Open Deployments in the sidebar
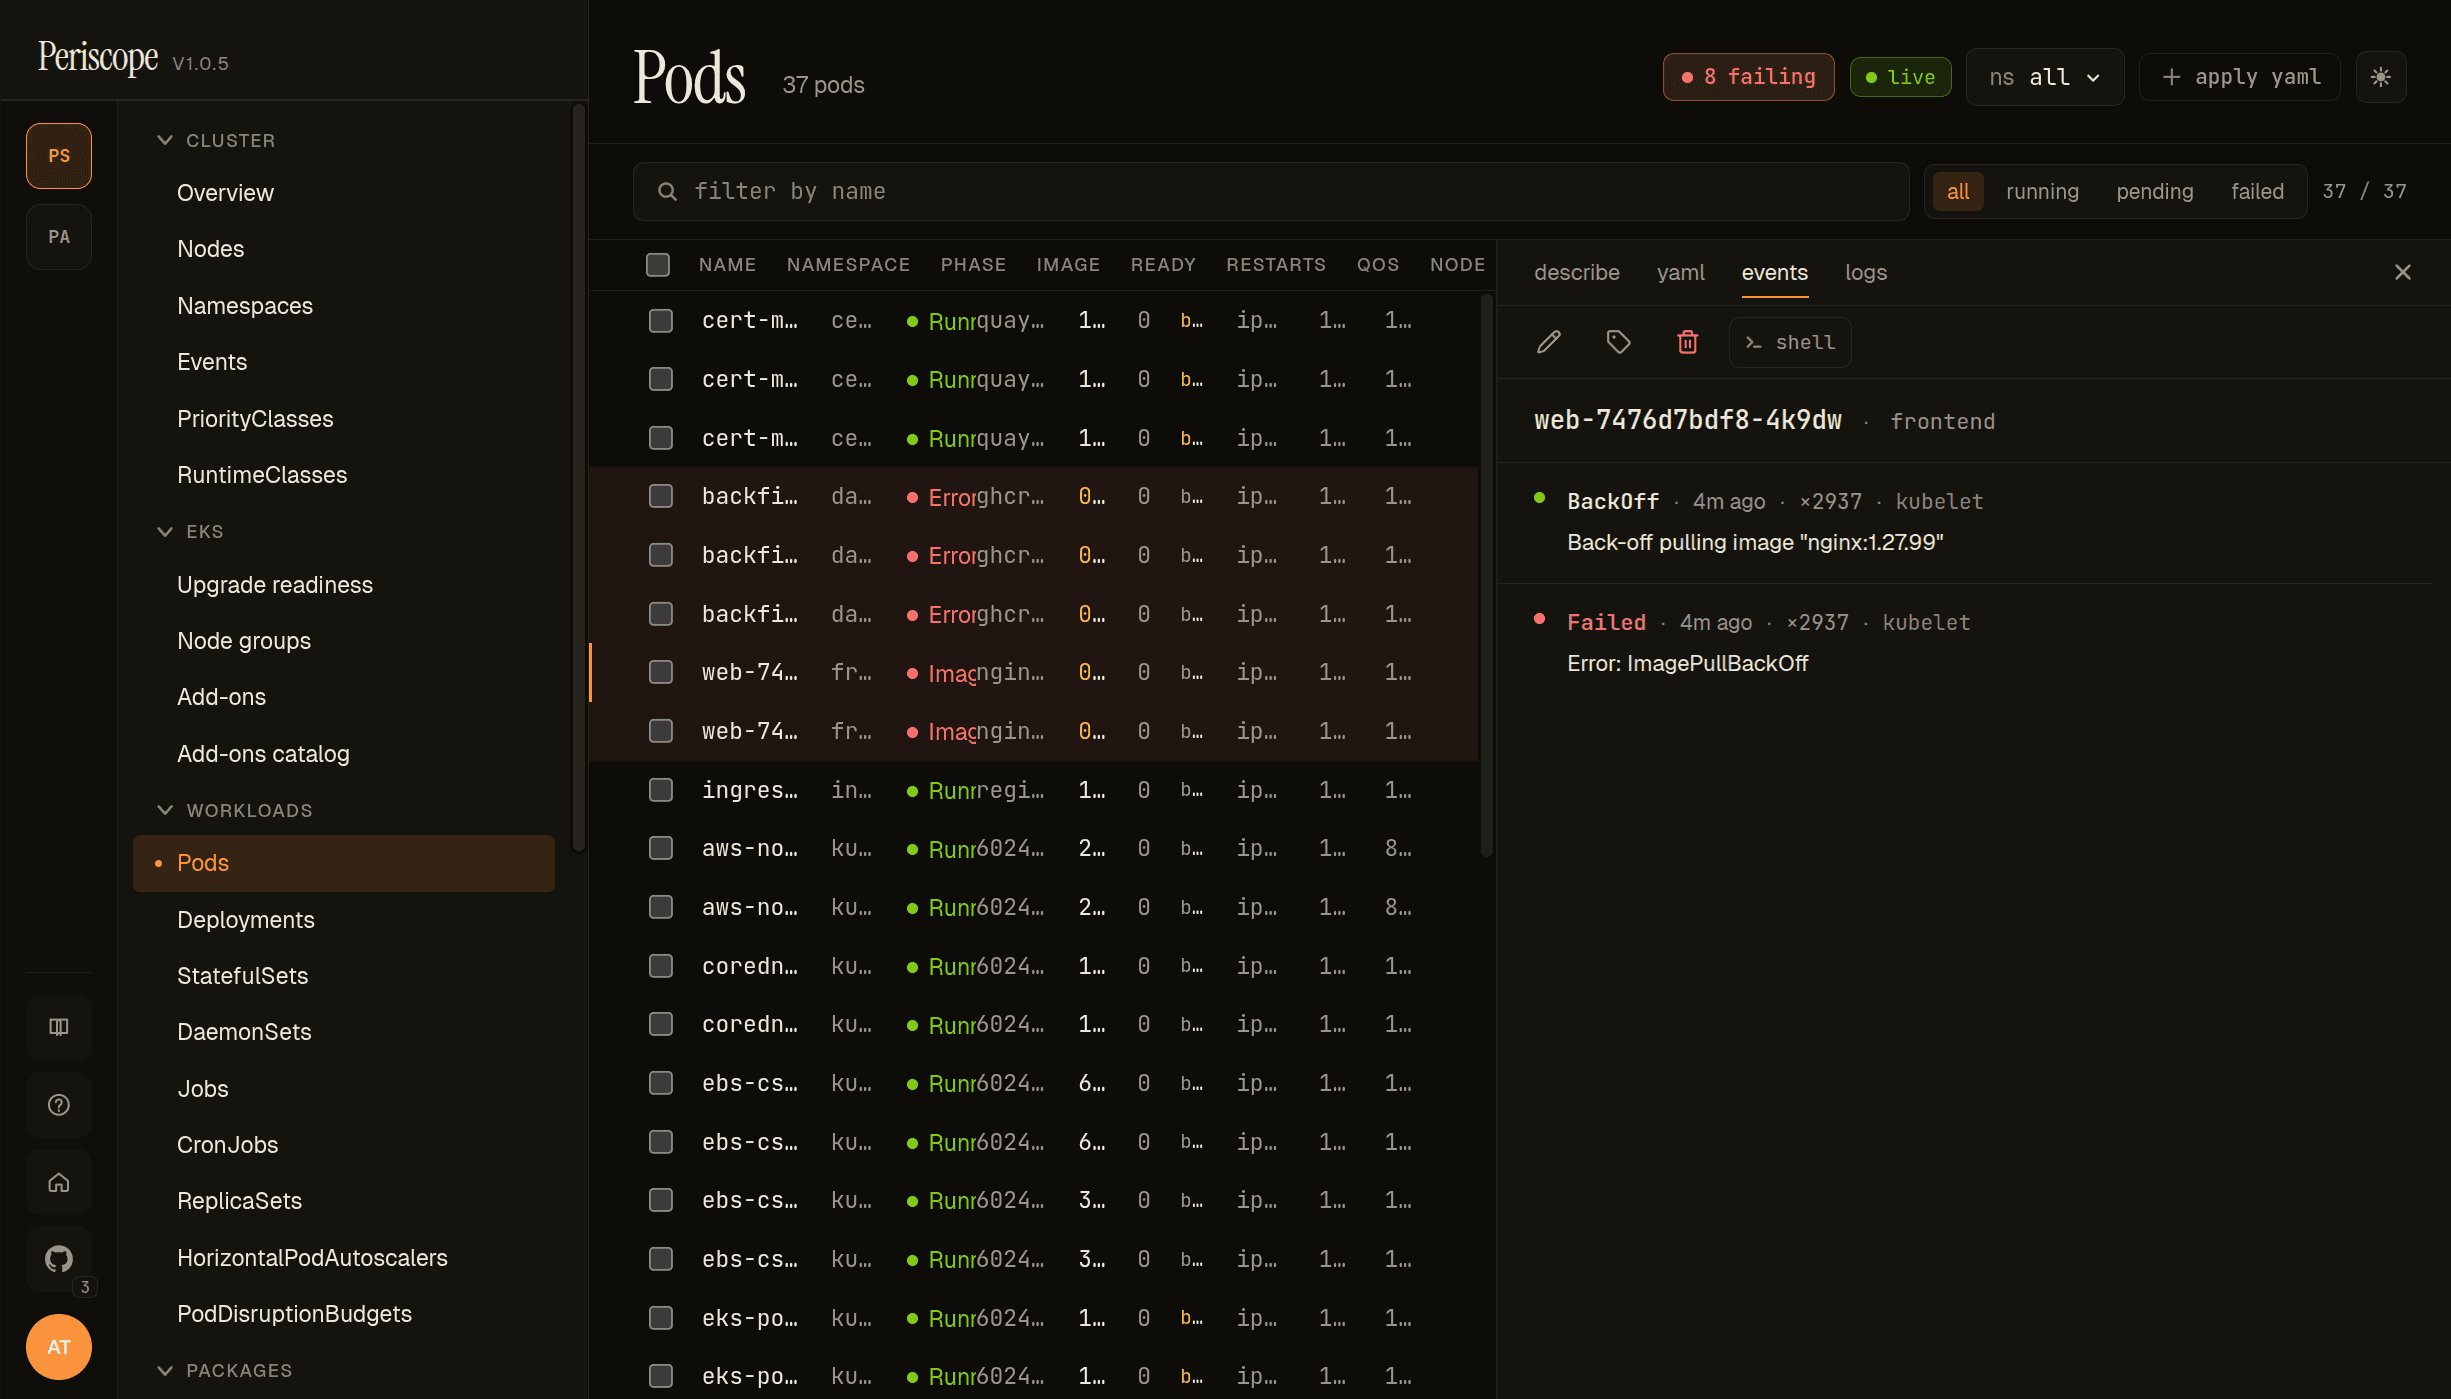 (x=344, y=920)
